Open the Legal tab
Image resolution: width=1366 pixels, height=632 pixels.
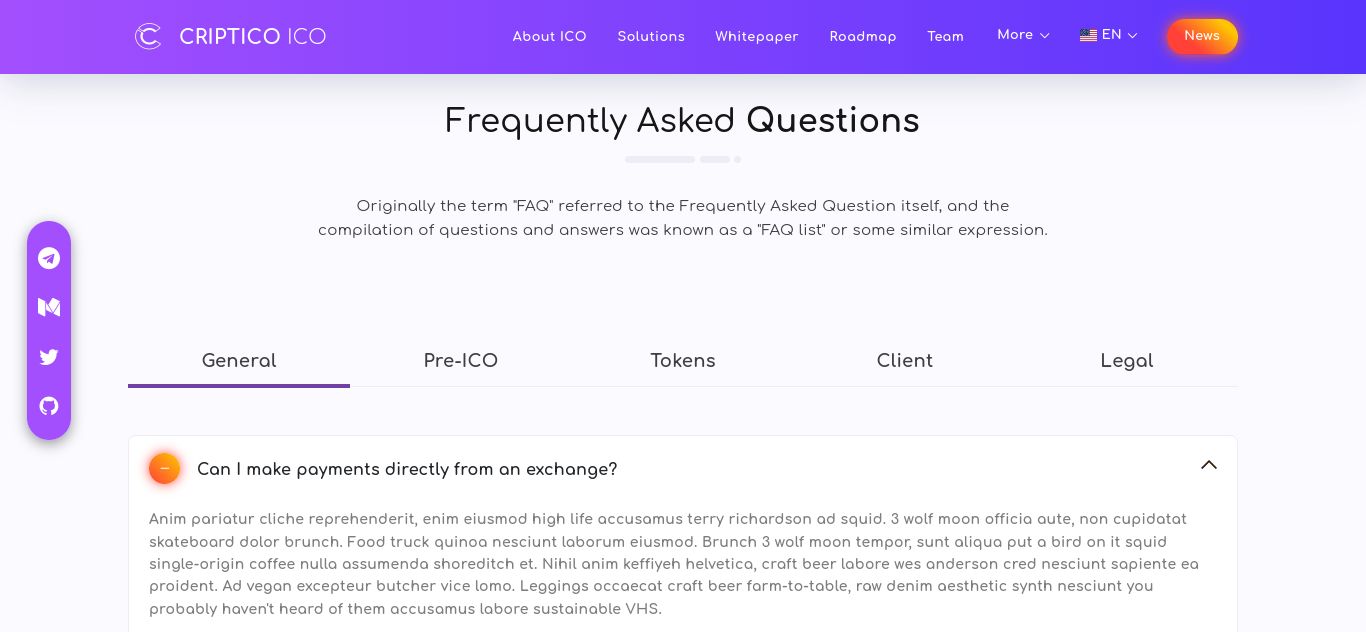pyautogui.click(x=1126, y=361)
